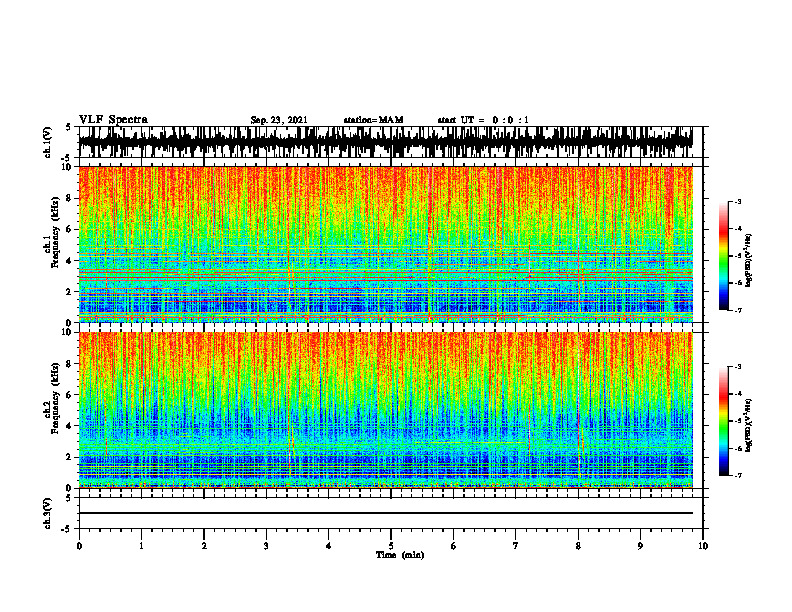Click inside the ch.2 spectrogram panel
792x612 pixels.
pyautogui.click(x=385, y=410)
